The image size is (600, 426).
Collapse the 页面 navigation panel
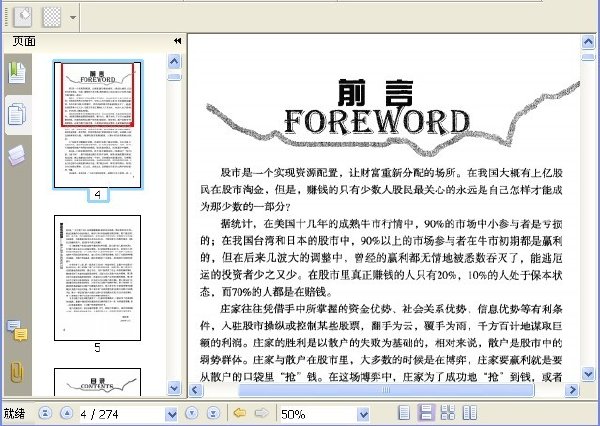pos(177,41)
